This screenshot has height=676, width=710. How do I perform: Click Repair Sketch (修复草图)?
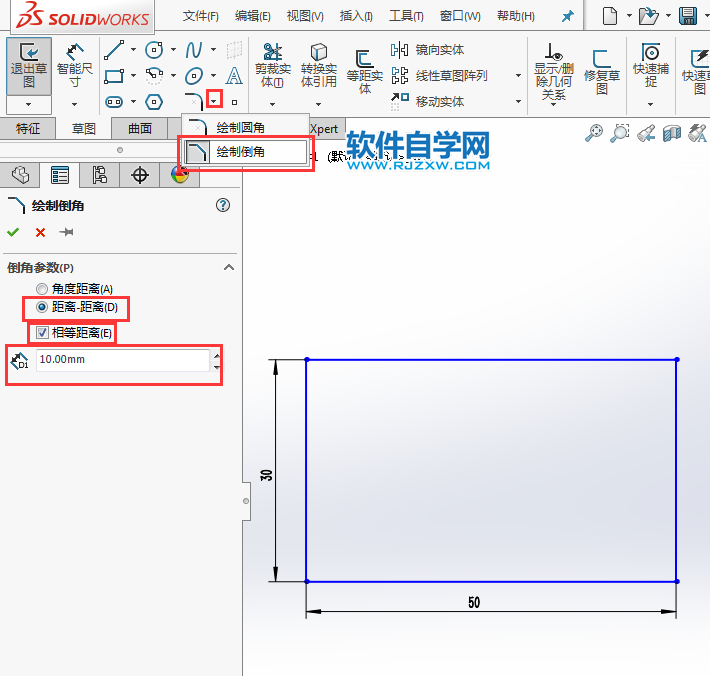pos(602,72)
